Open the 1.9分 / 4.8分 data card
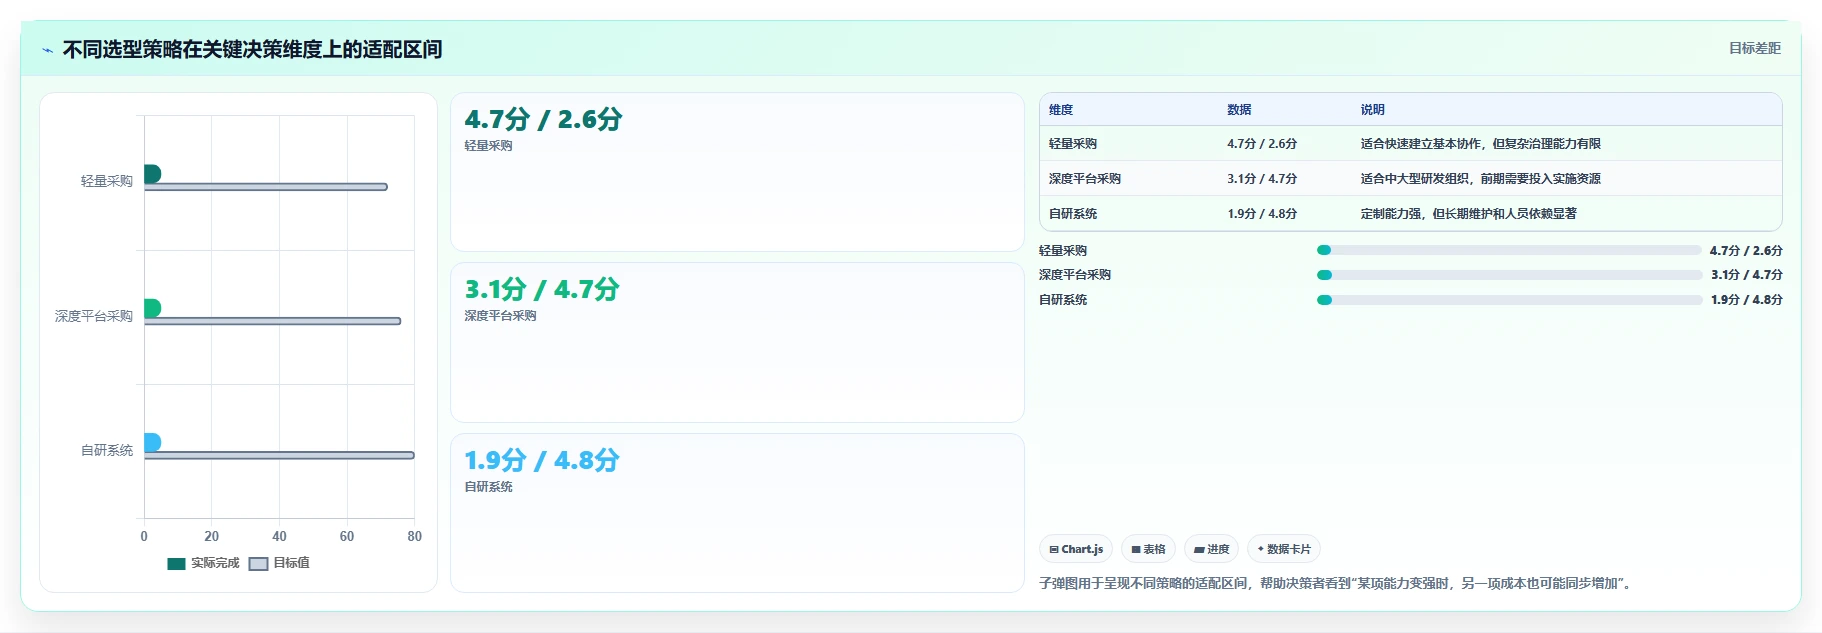This screenshot has height=633, width=1822. tap(737, 513)
